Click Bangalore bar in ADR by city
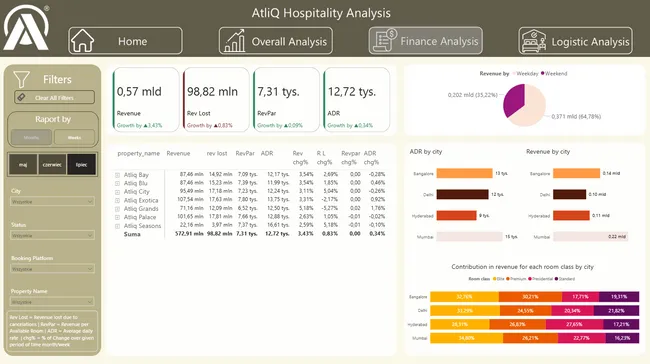The image size is (650, 364). (464, 173)
